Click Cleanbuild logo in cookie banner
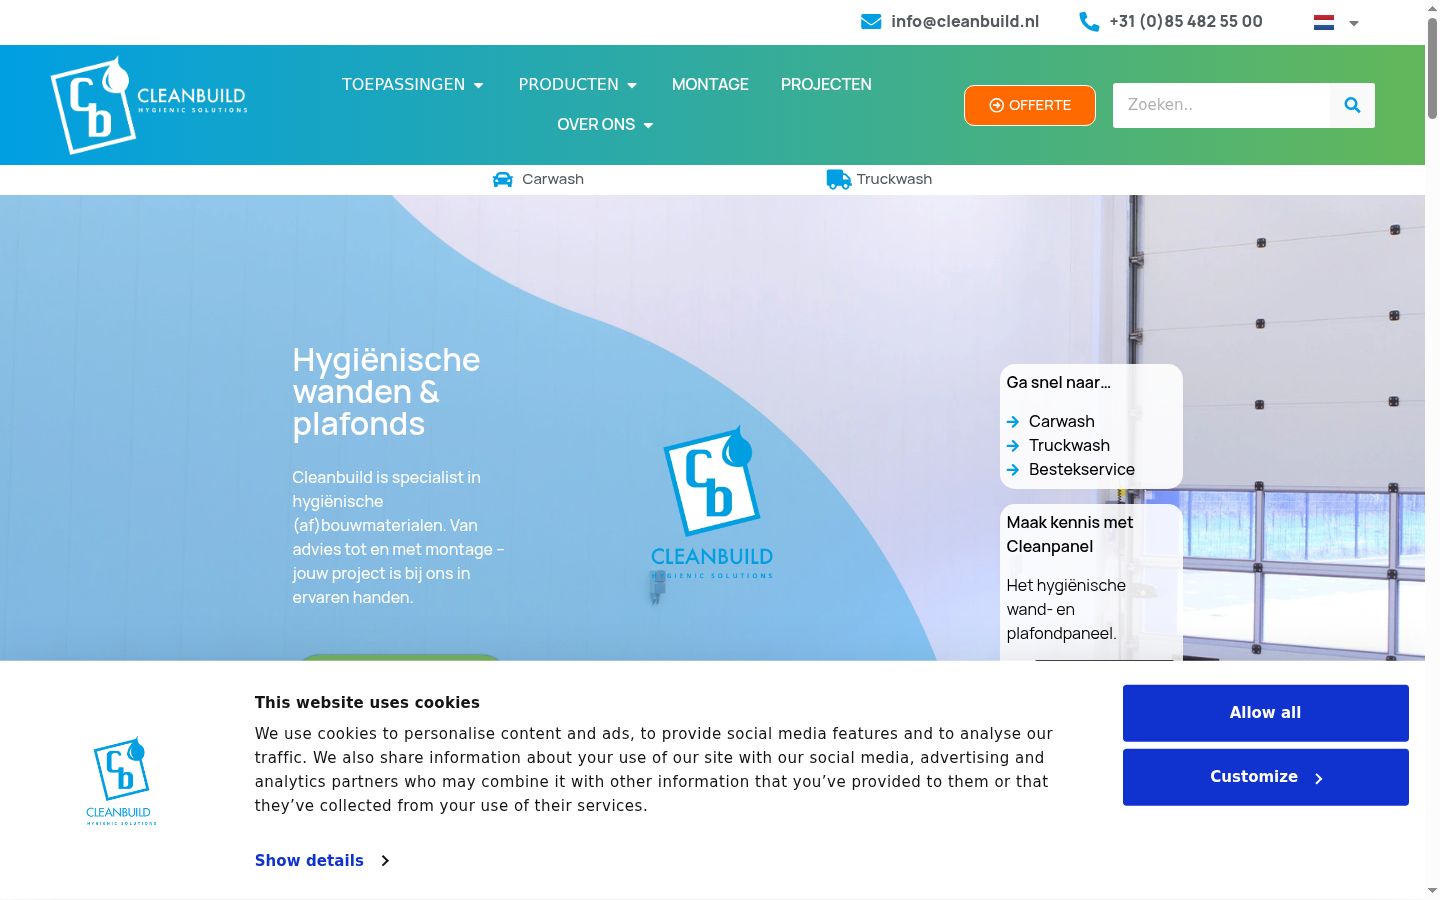1440x900 pixels. pos(121,781)
